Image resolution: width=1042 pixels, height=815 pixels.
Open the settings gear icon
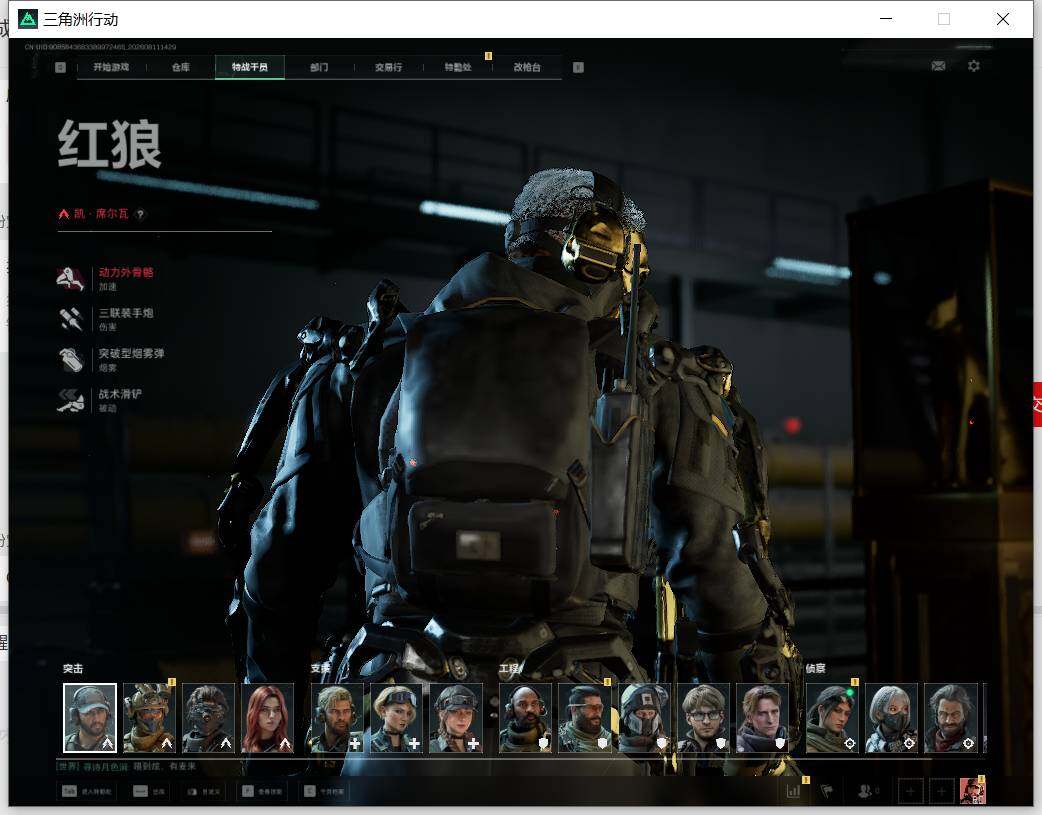click(x=974, y=66)
